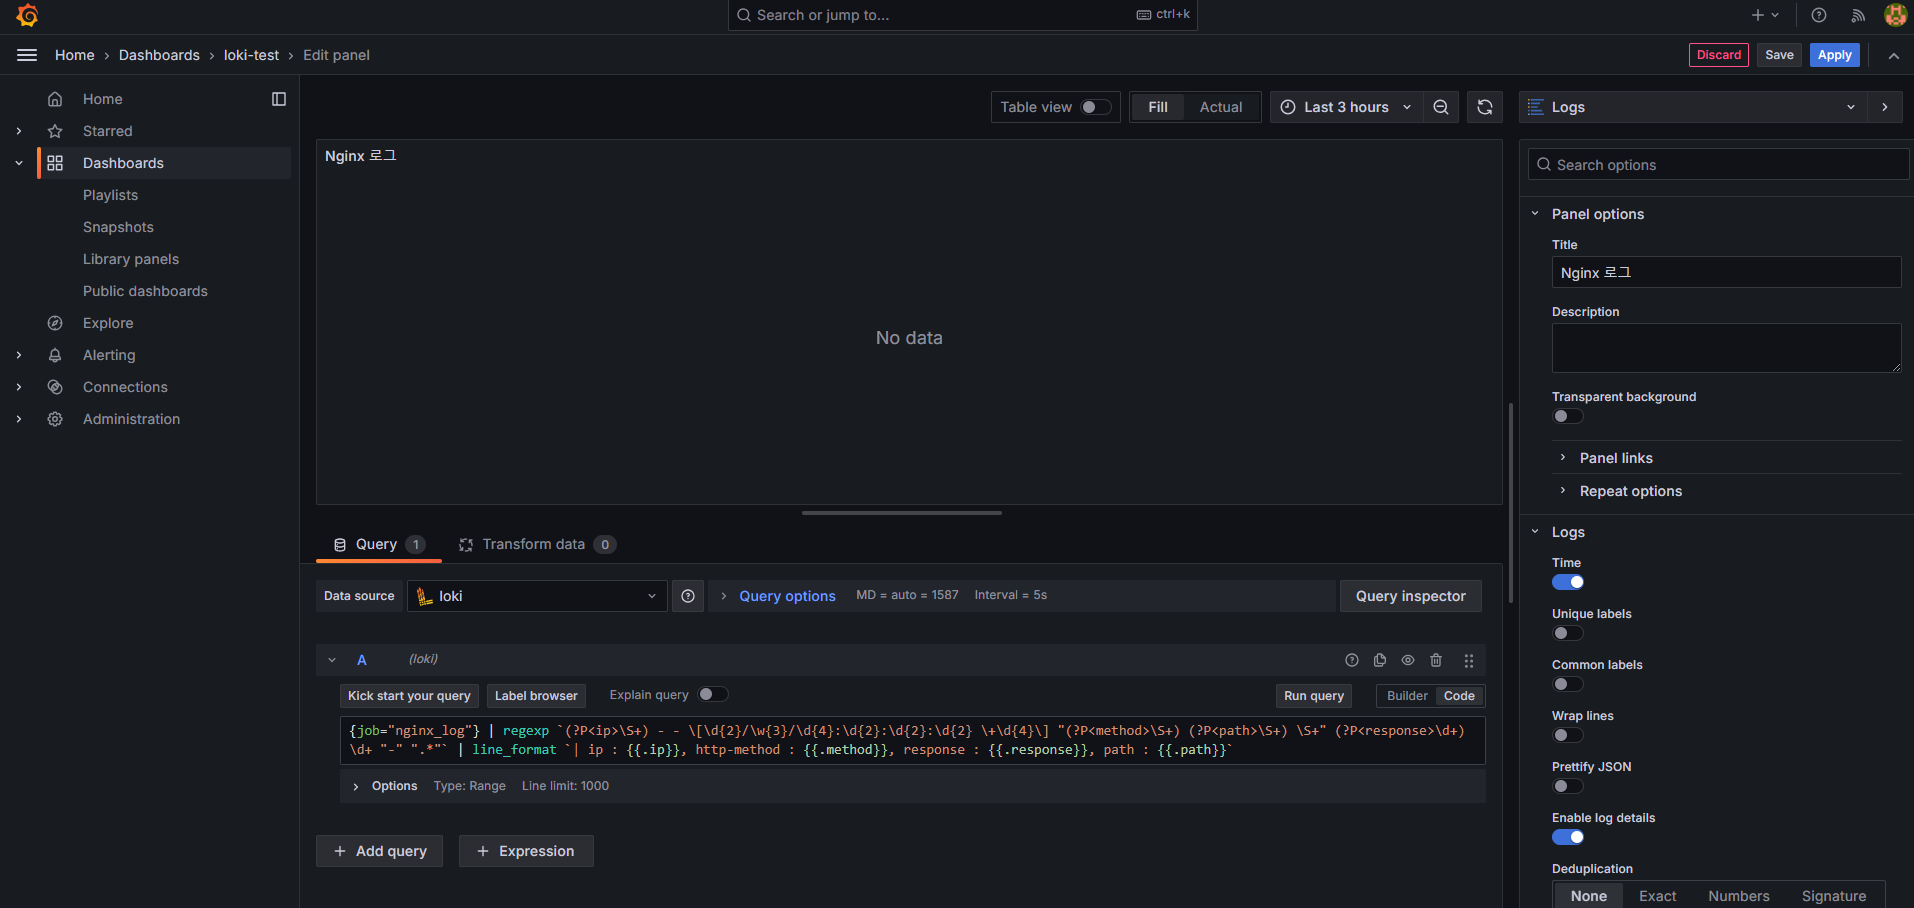
Task: Select Fill panel size
Action: pyautogui.click(x=1158, y=107)
